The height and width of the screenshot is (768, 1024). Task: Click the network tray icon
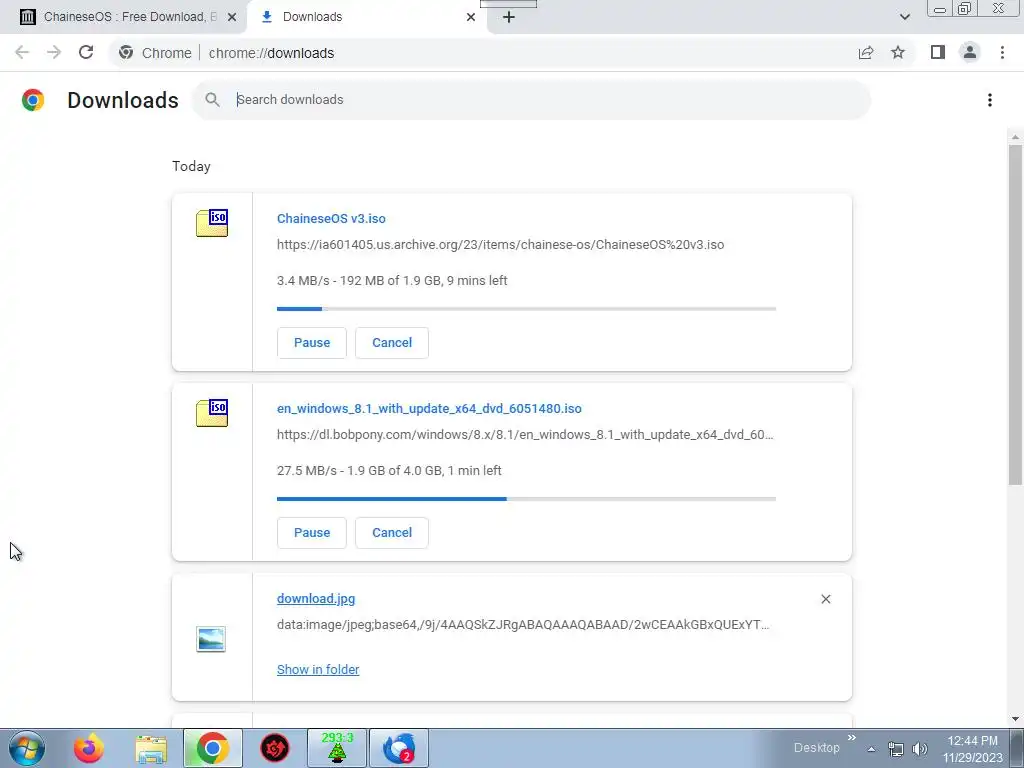(x=896, y=750)
